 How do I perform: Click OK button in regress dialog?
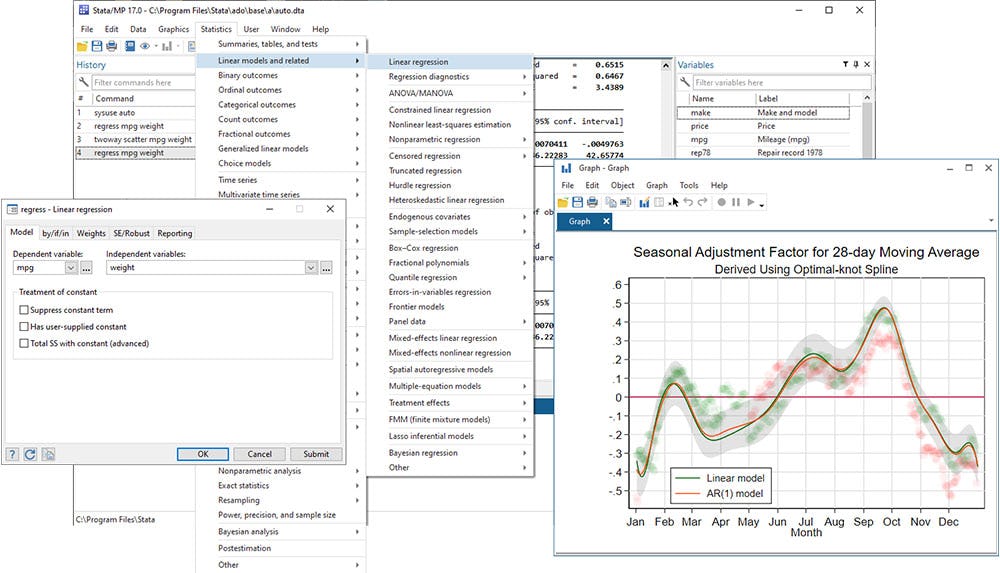tap(203, 454)
